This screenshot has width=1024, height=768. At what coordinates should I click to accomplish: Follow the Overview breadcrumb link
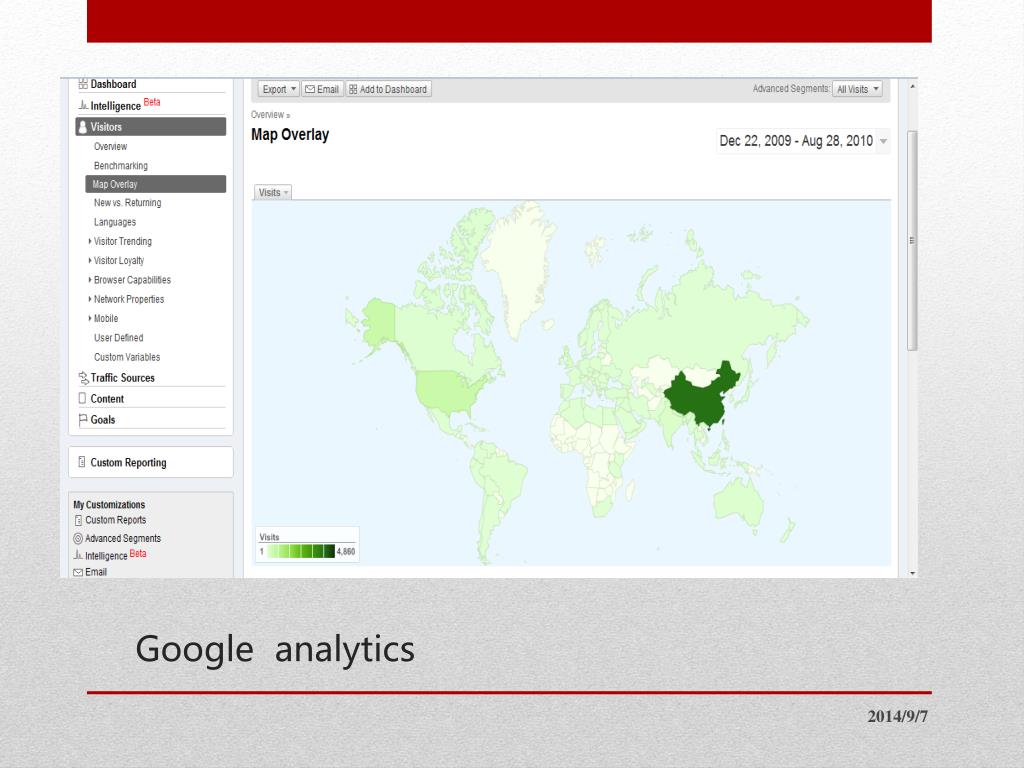[x=267, y=115]
